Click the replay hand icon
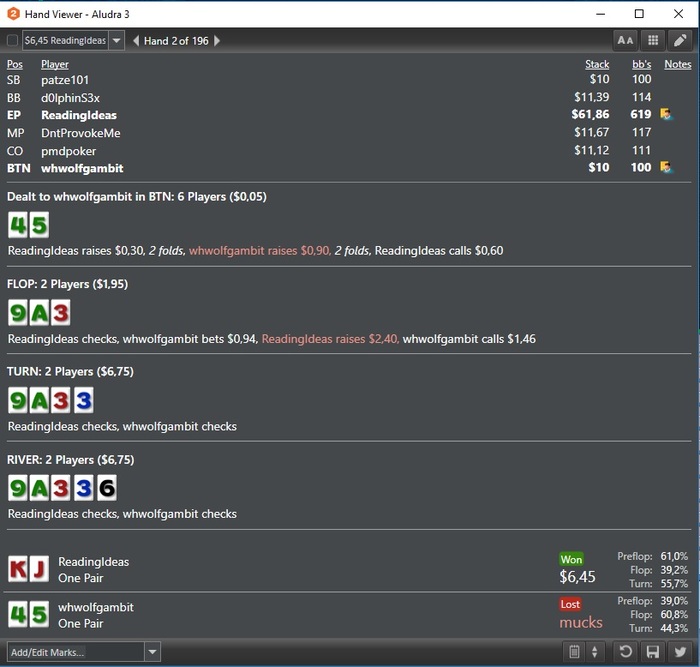Image resolution: width=700 pixels, height=667 pixels. pyautogui.click(x=625, y=652)
